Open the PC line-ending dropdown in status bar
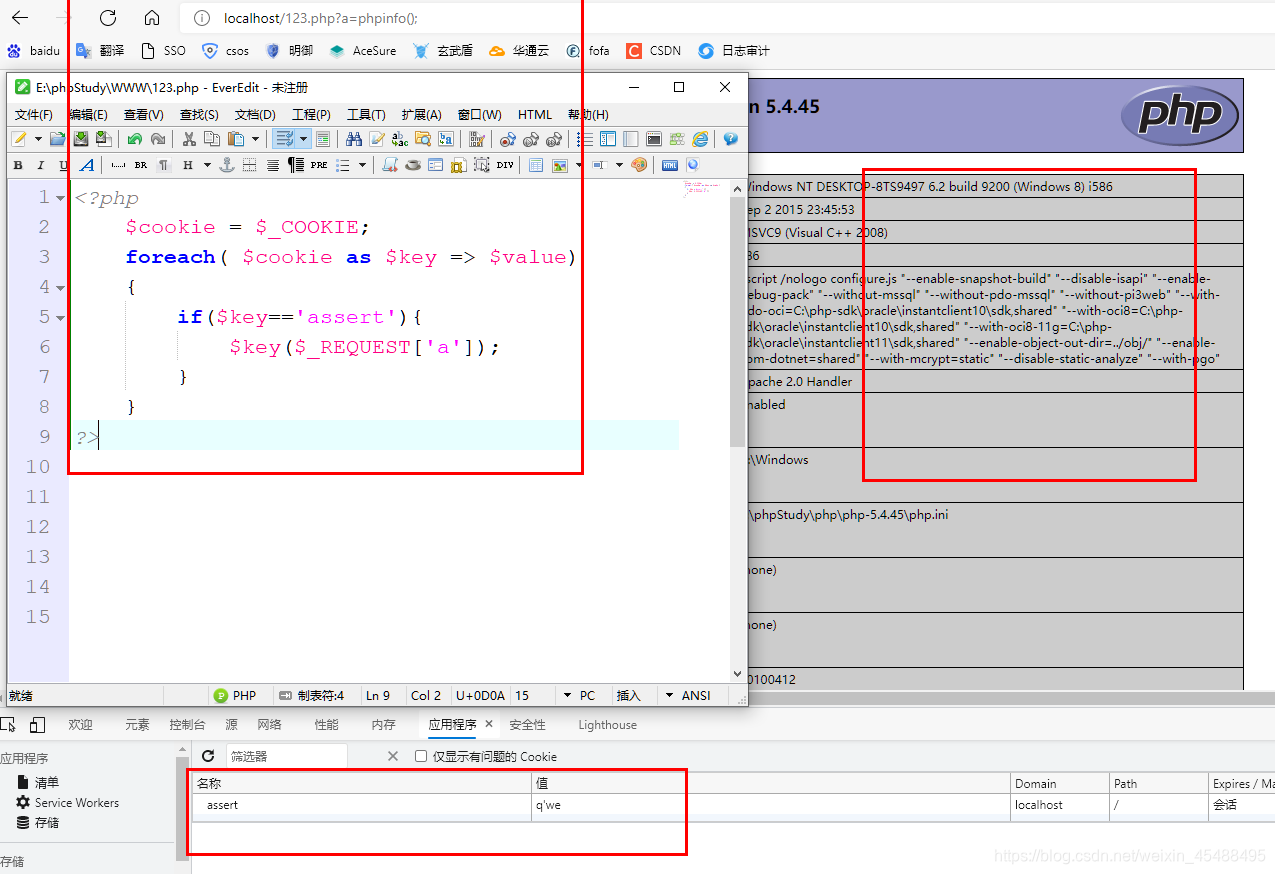Image resolution: width=1275 pixels, height=874 pixels. tap(567, 695)
